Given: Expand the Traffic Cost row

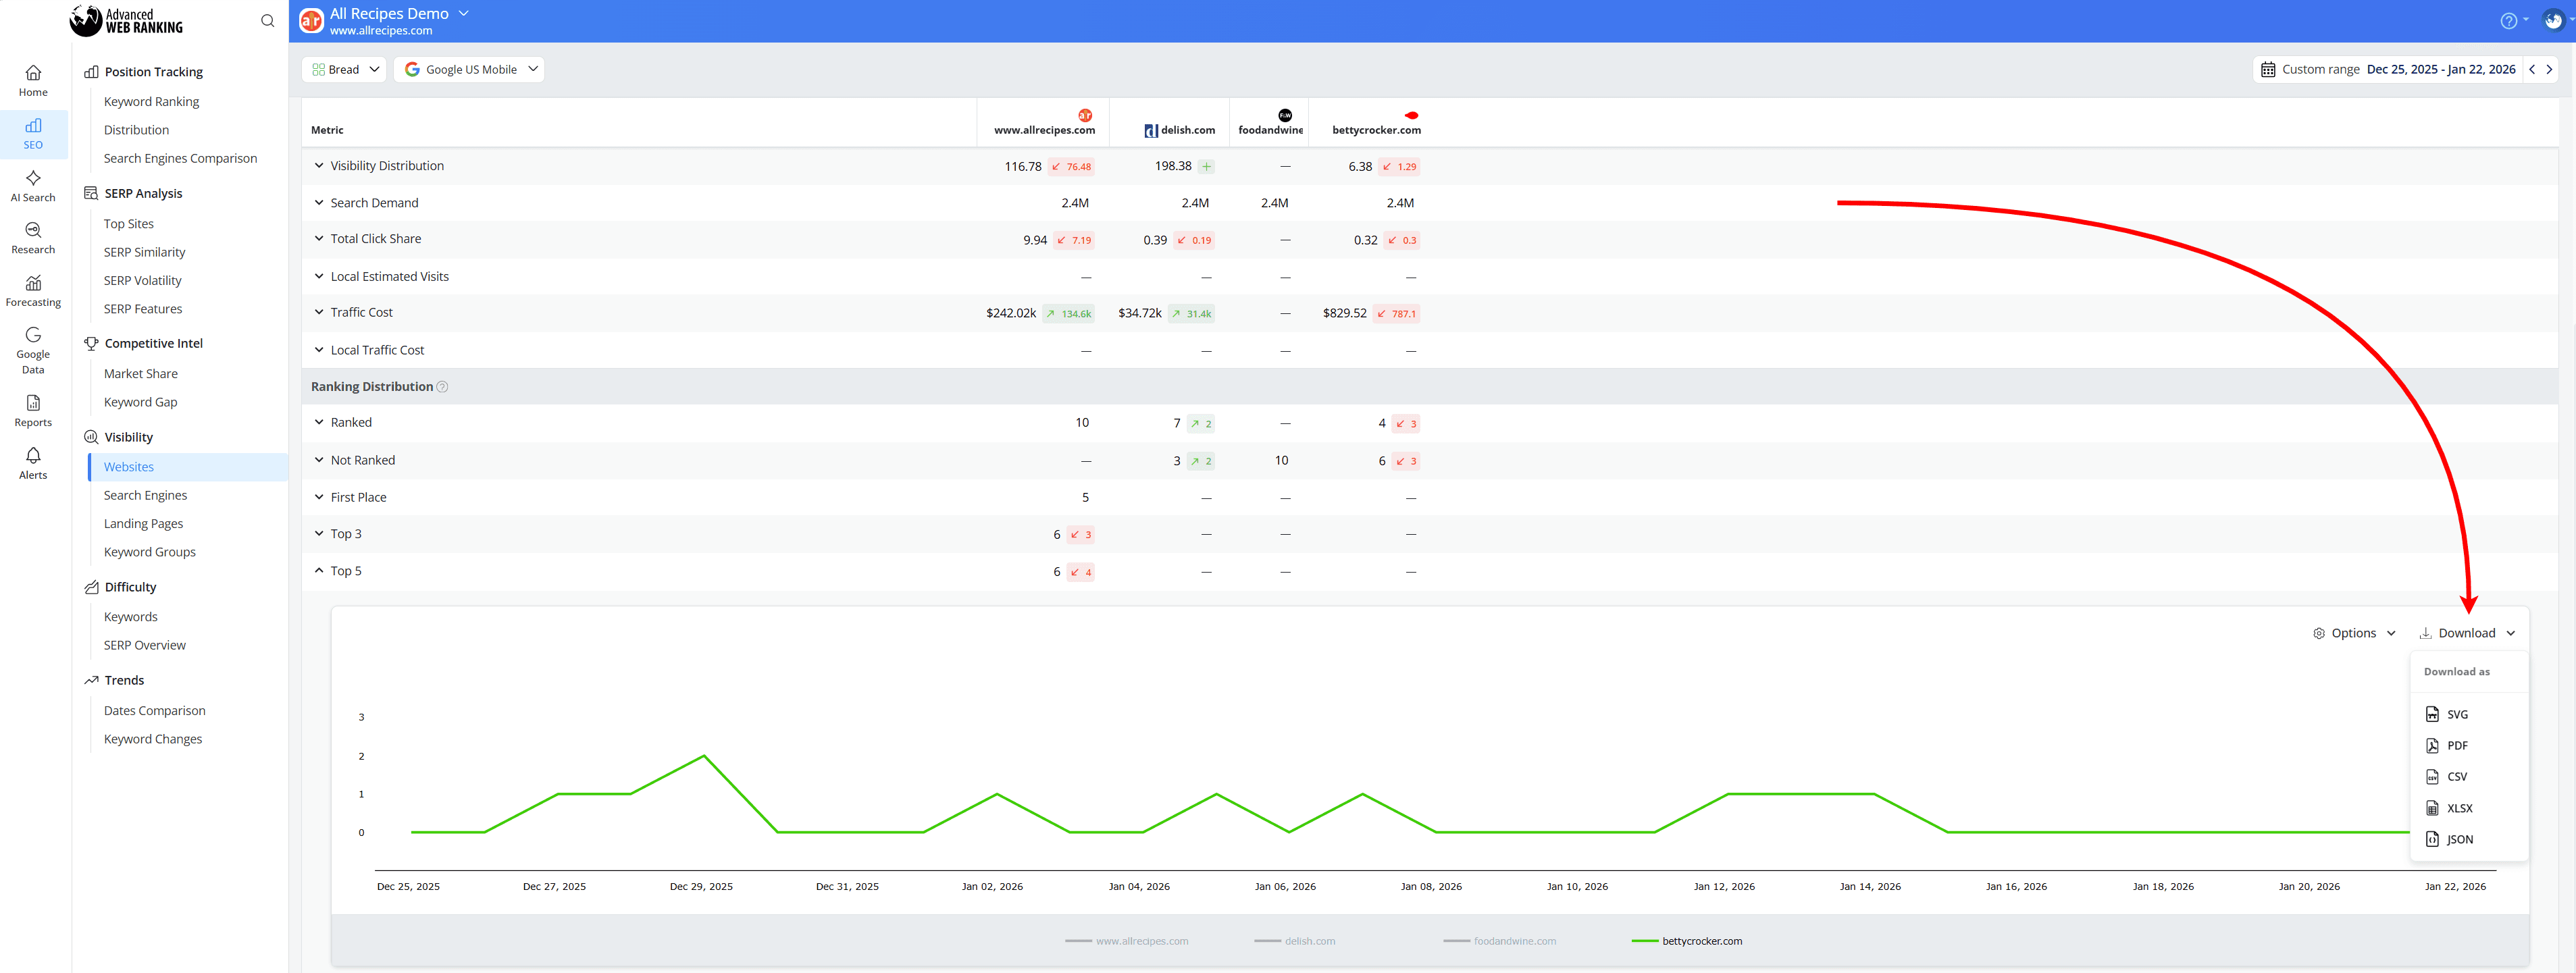Looking at the screenshot, I should (x=319, y=313).
